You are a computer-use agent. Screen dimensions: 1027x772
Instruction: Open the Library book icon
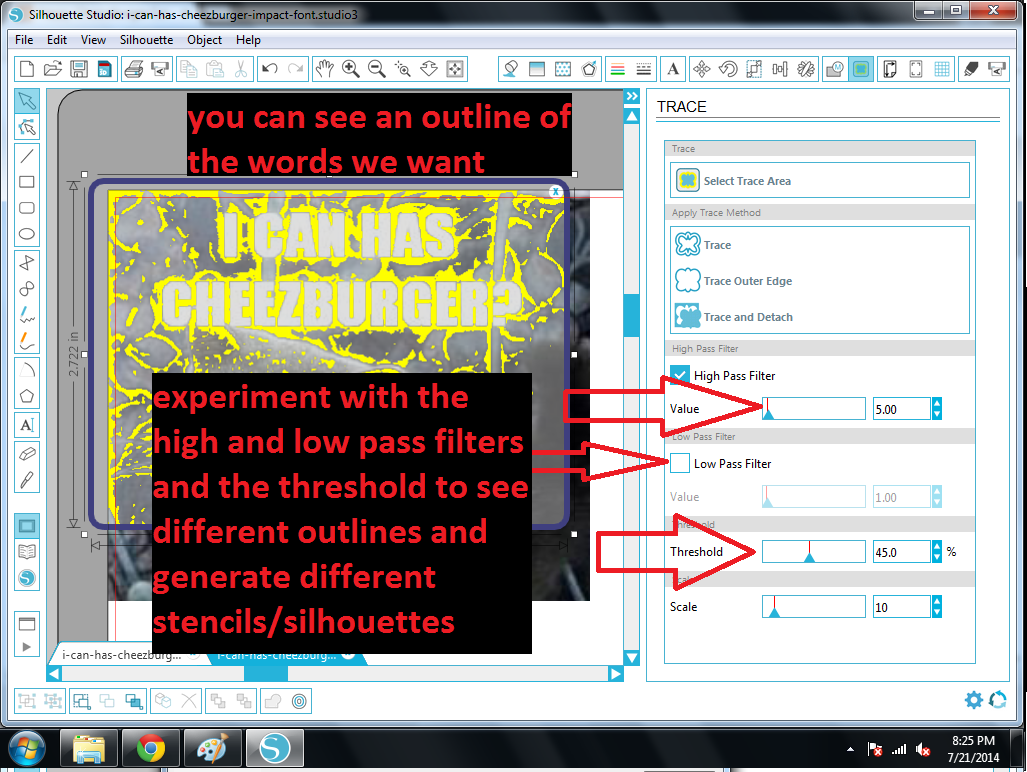coord(27,552)
